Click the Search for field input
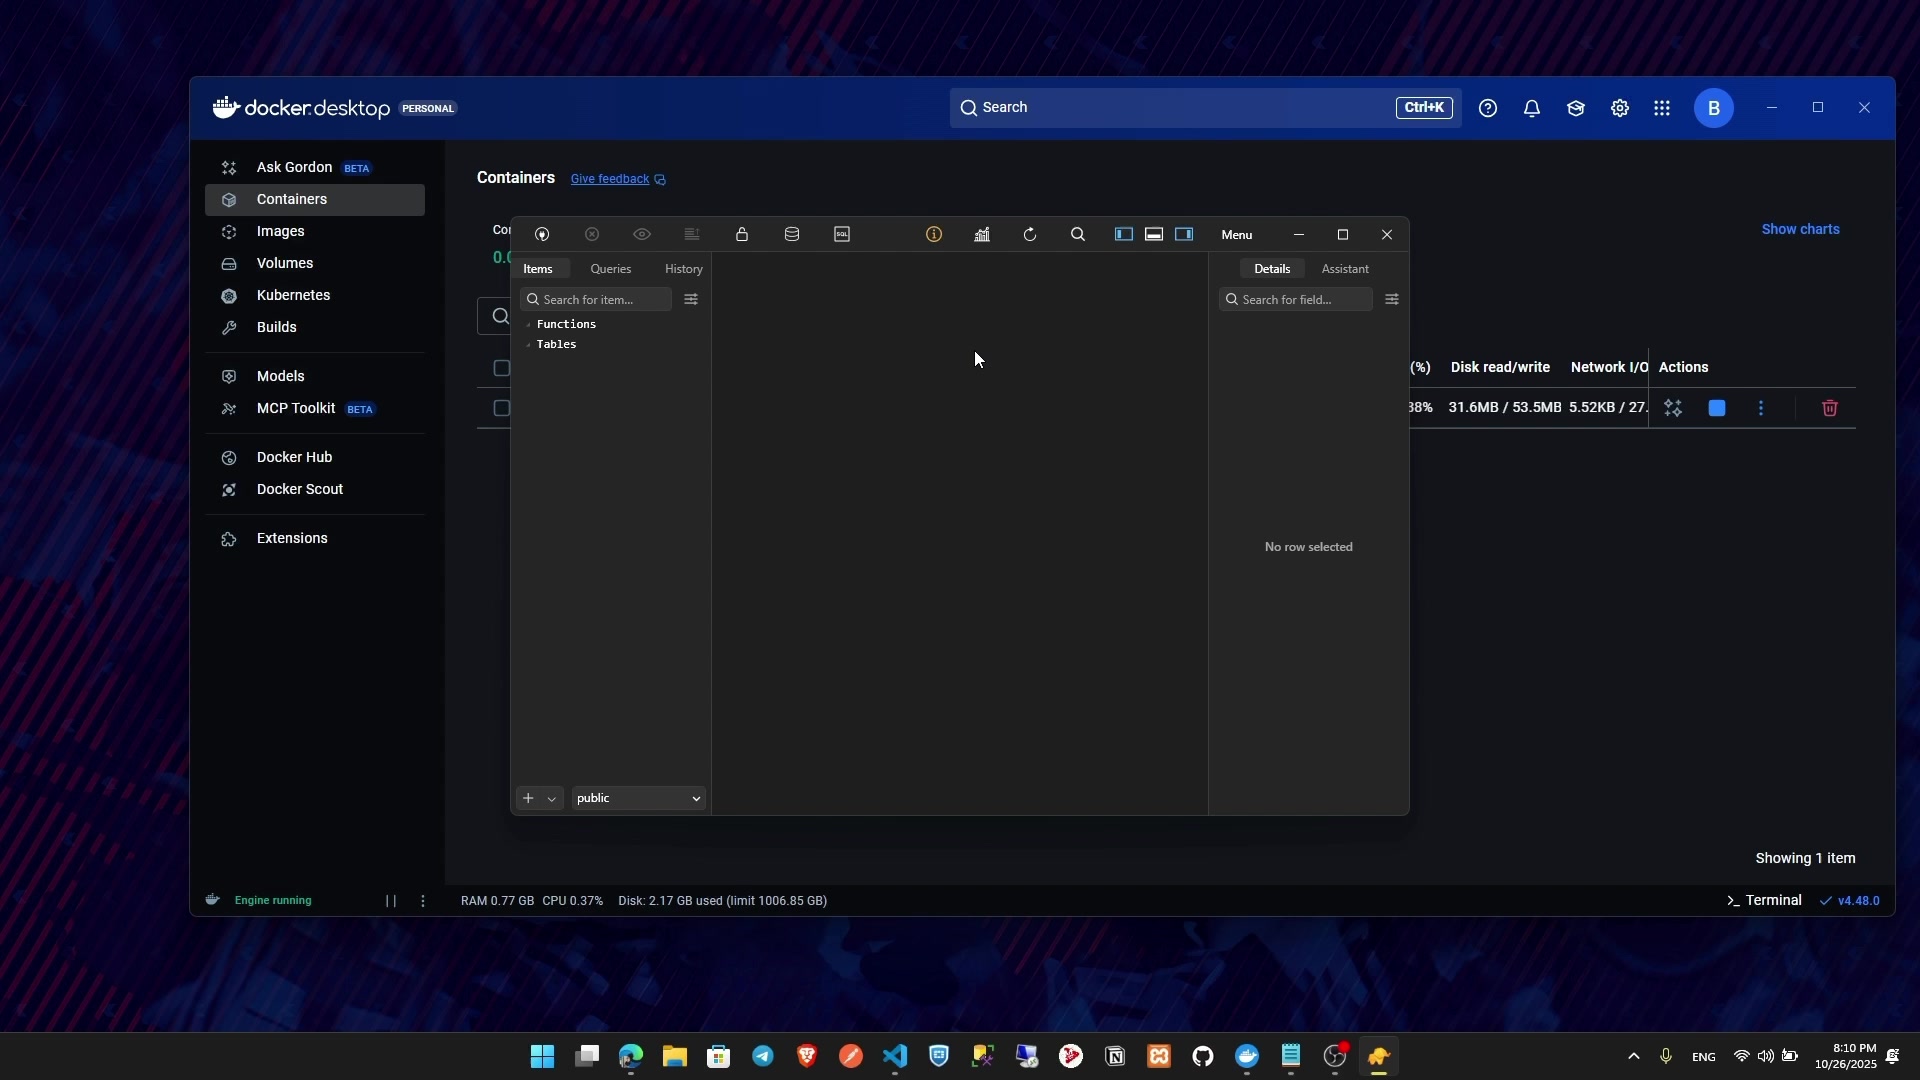1920x1080 pixels. tap(1295, 299)
